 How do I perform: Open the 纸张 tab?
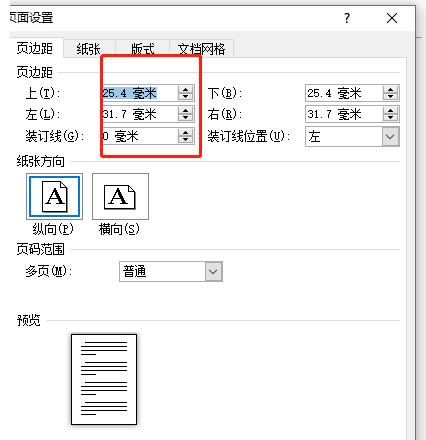tap(89, 49)
